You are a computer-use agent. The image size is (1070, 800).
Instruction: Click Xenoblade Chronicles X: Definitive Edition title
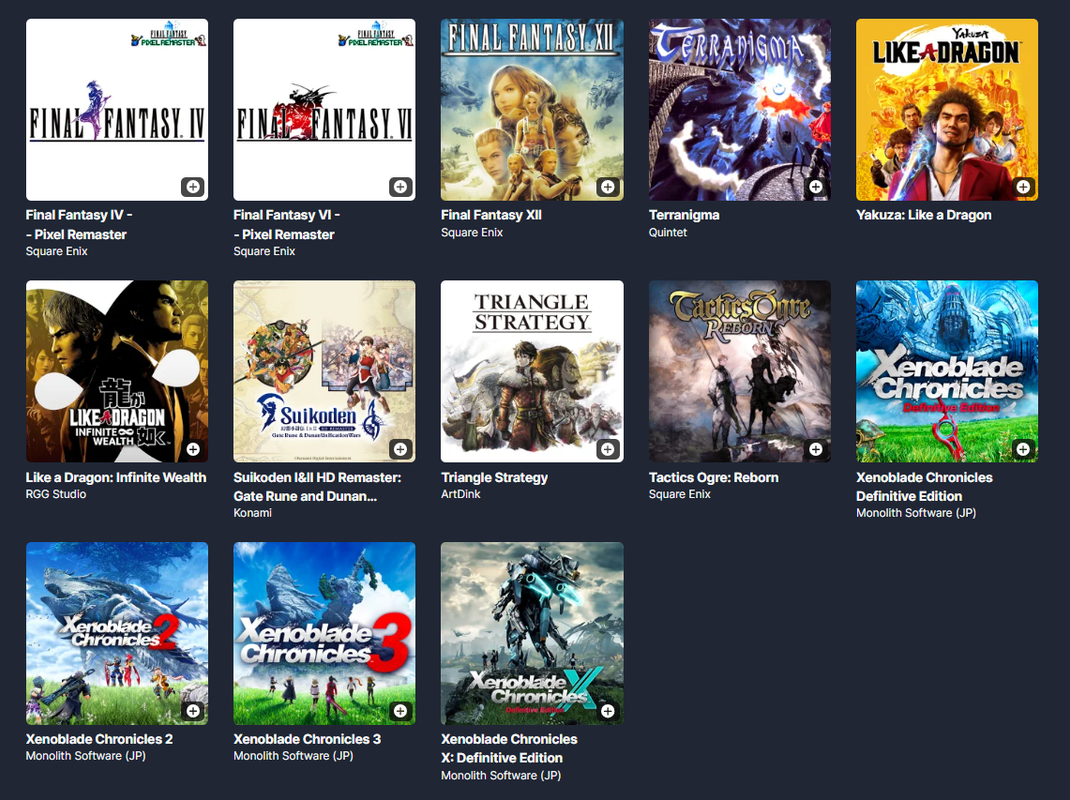509,749
